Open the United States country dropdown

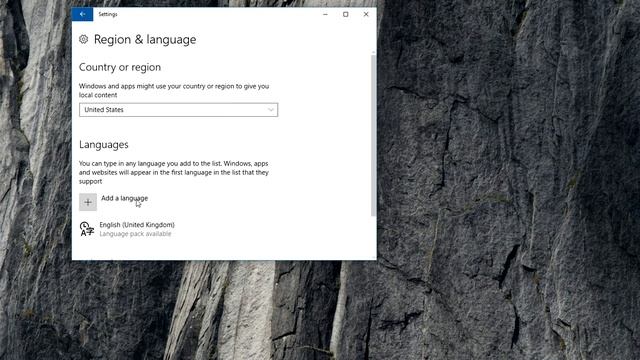tap(178, 110)
